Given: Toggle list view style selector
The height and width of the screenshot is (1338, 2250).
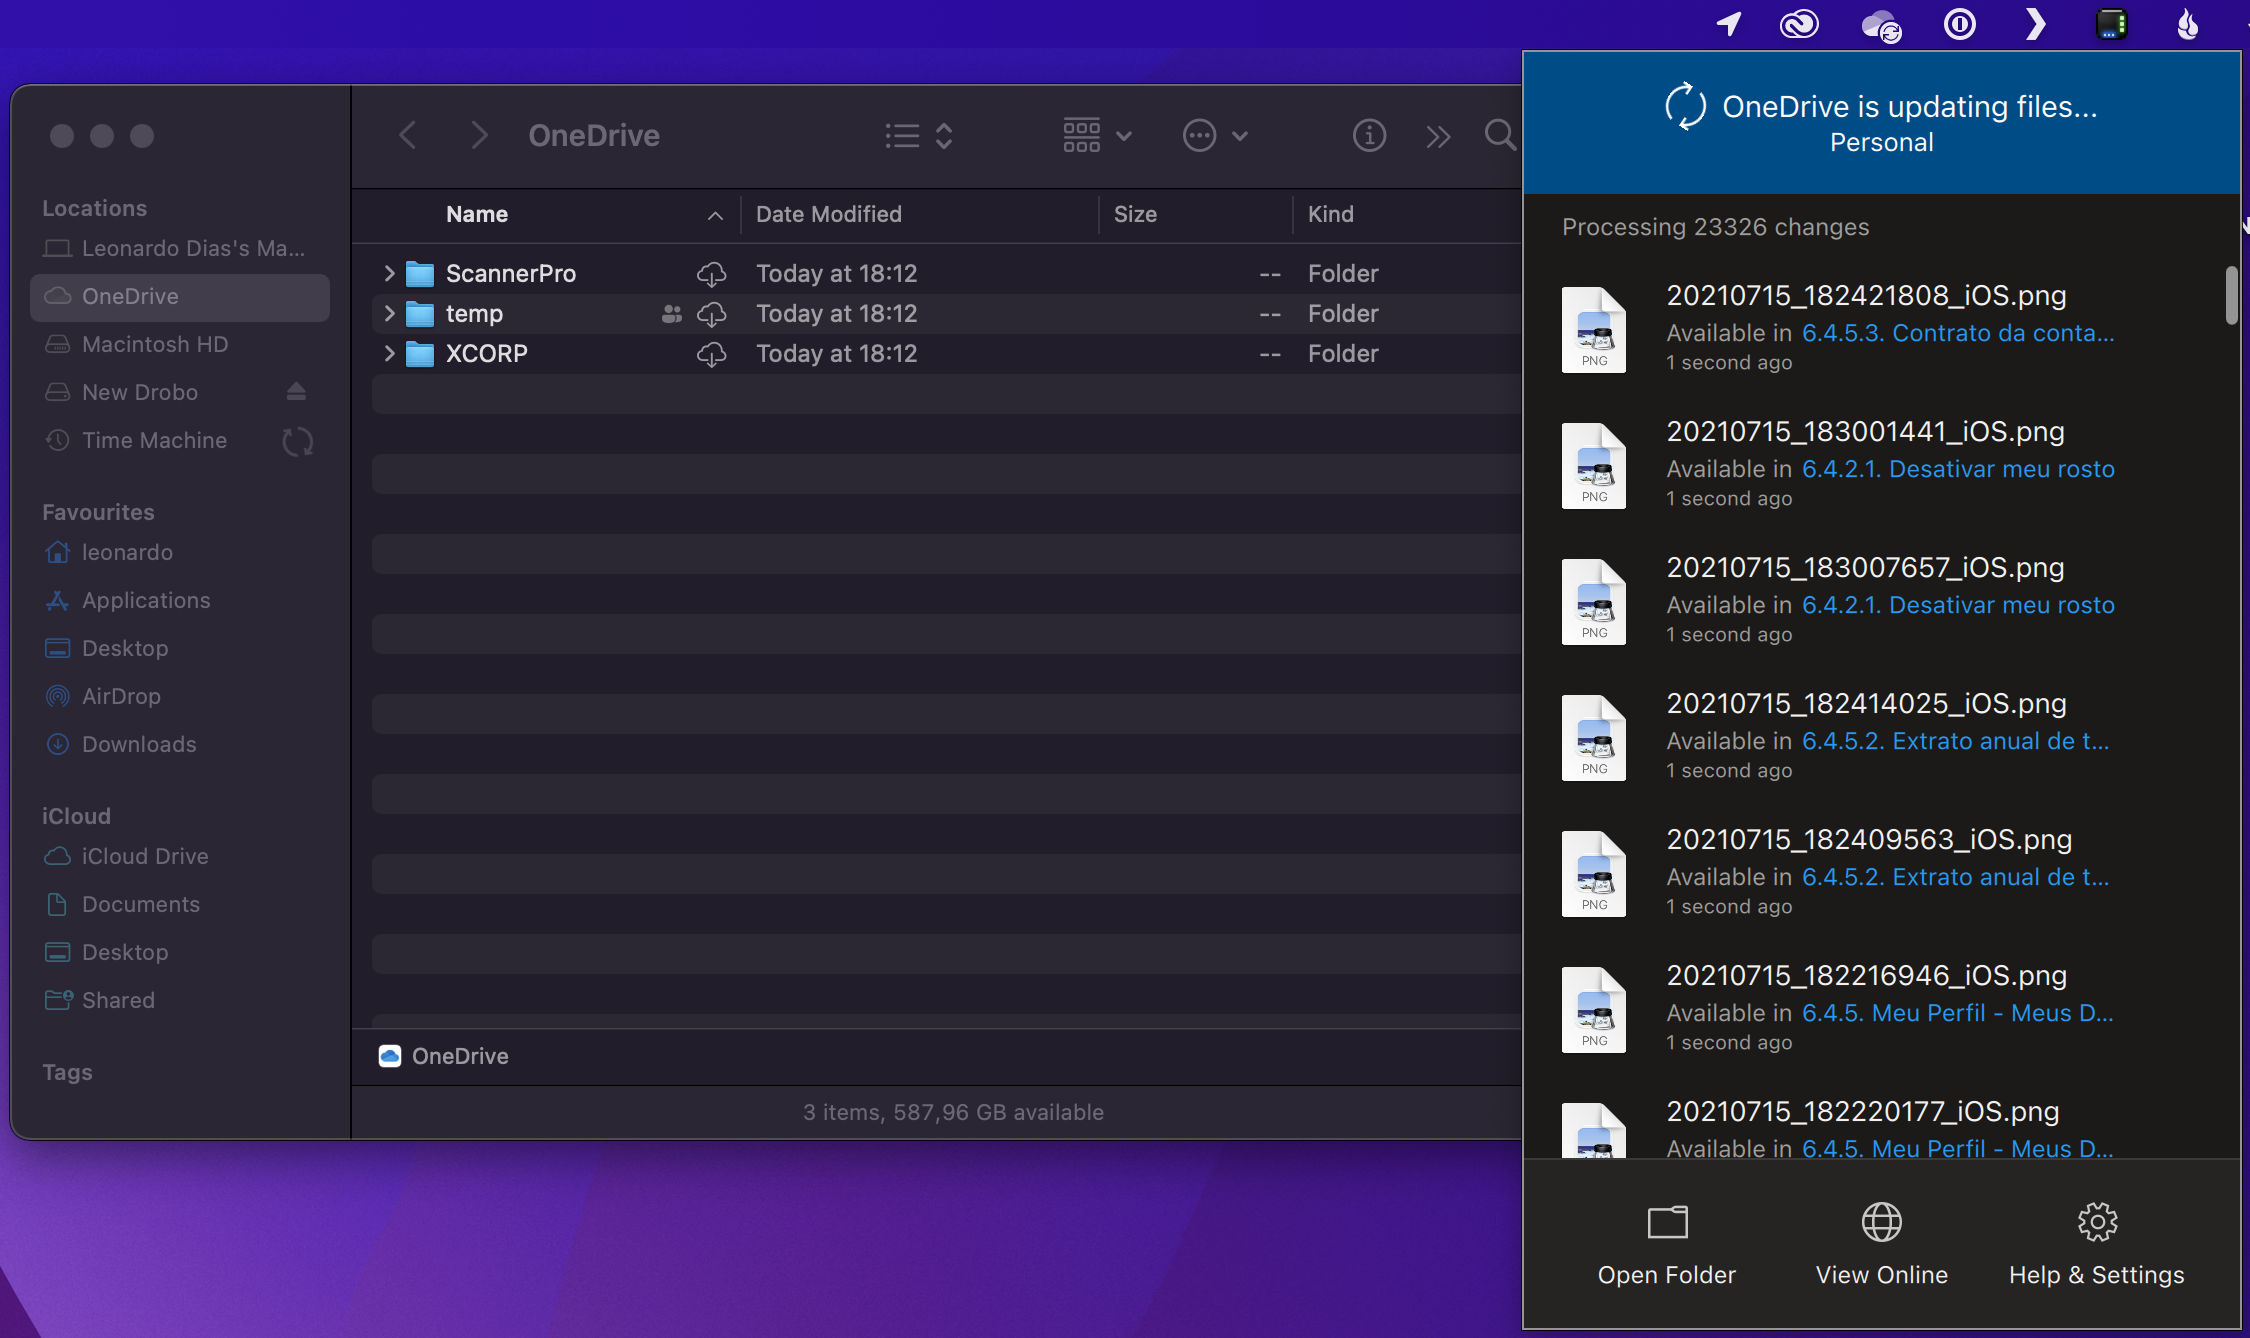Looking at the screenshot, I should 918,135.
